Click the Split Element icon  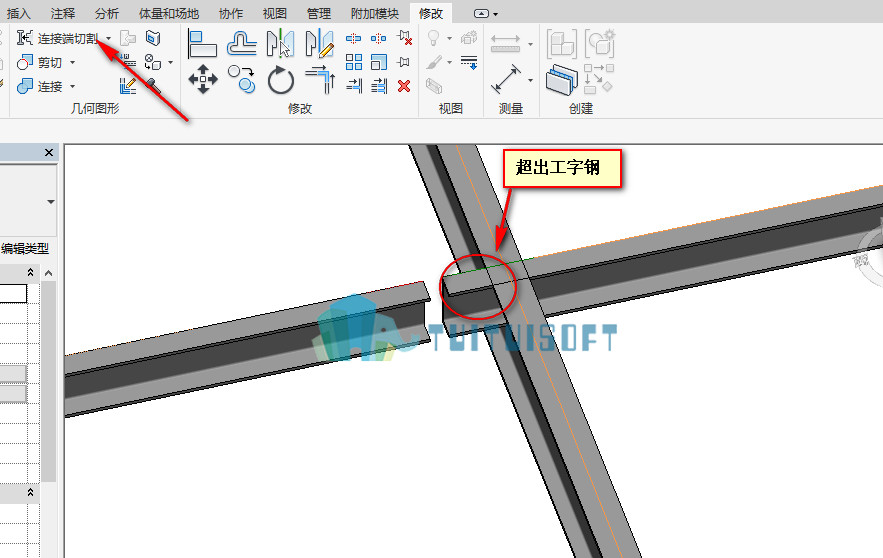point(354,38)
